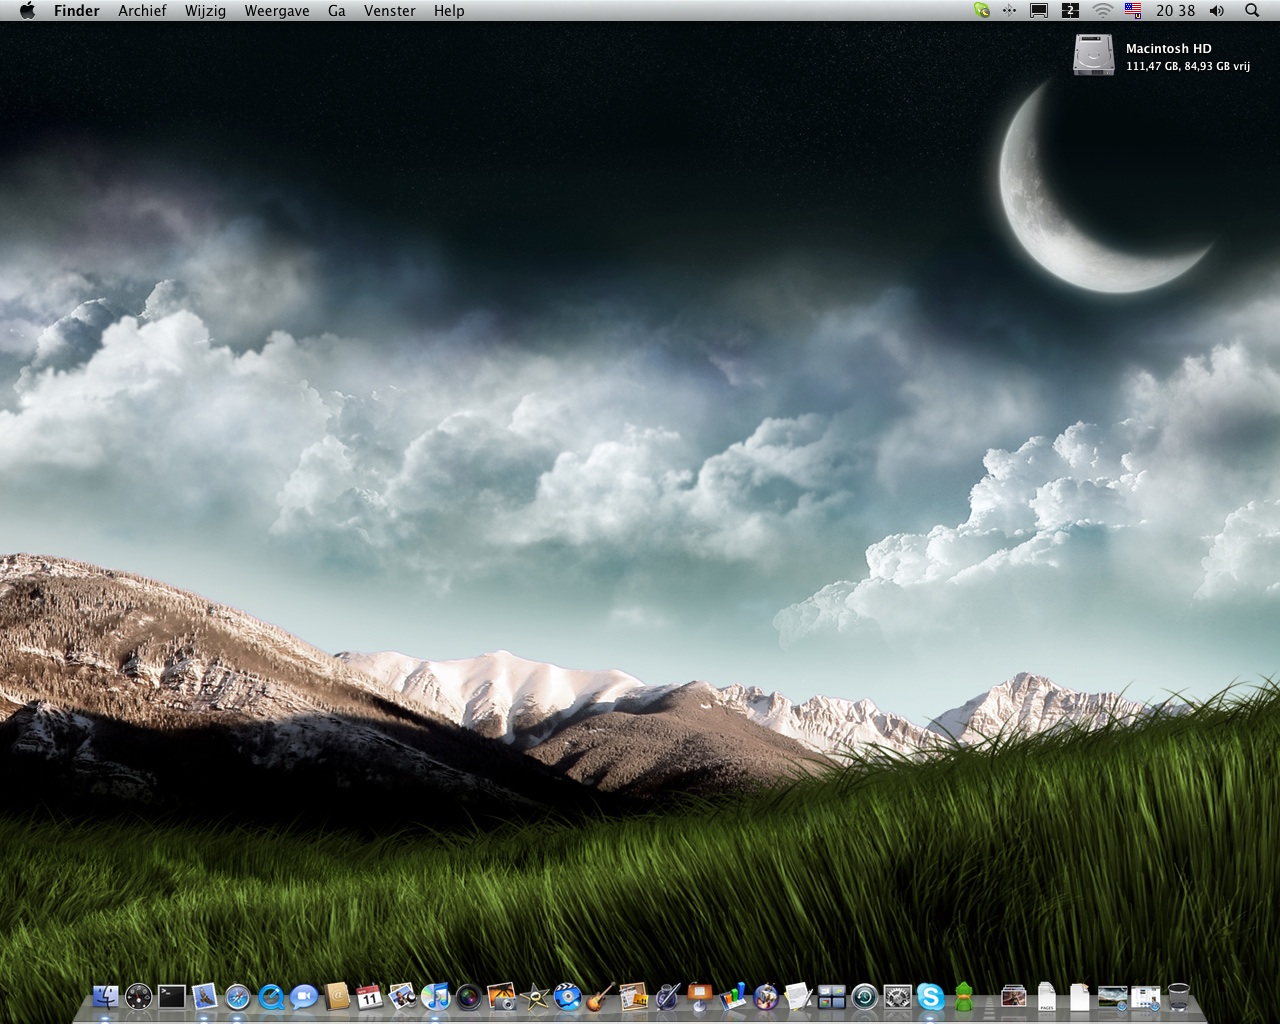1280x1024 pixels.
Task: Open US flag input source menu
Action: point(1133,10)
